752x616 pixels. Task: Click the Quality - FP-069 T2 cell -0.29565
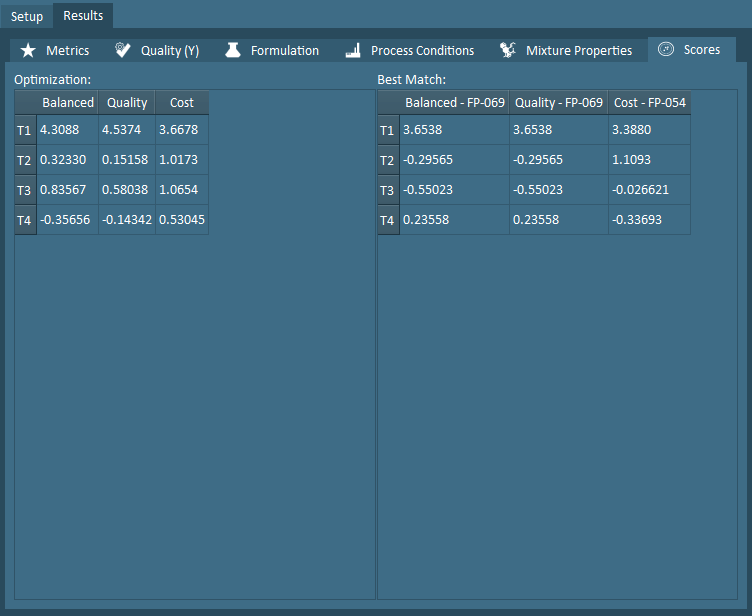pyautogui.click(x=559, y=160)
